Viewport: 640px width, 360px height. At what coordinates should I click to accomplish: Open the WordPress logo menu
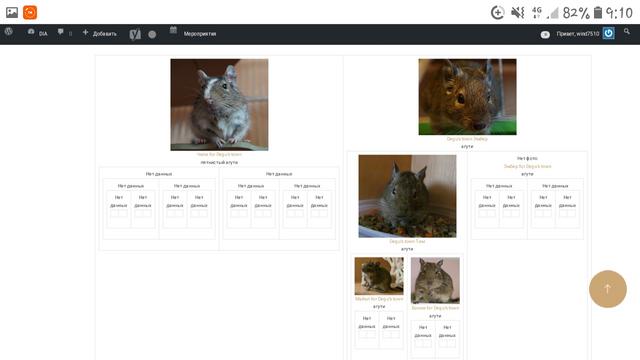[x=9, y=32]
